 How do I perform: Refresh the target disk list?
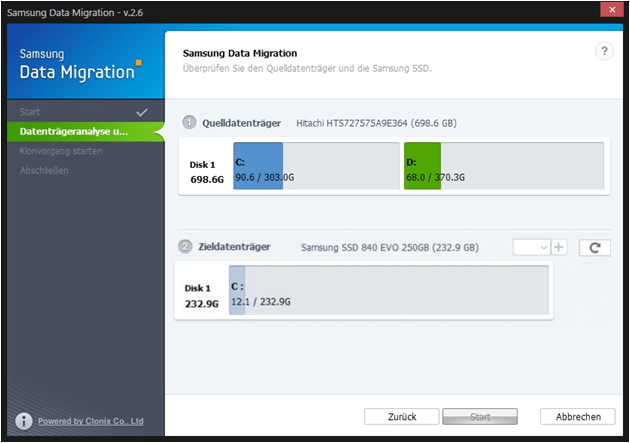point(595,247)
